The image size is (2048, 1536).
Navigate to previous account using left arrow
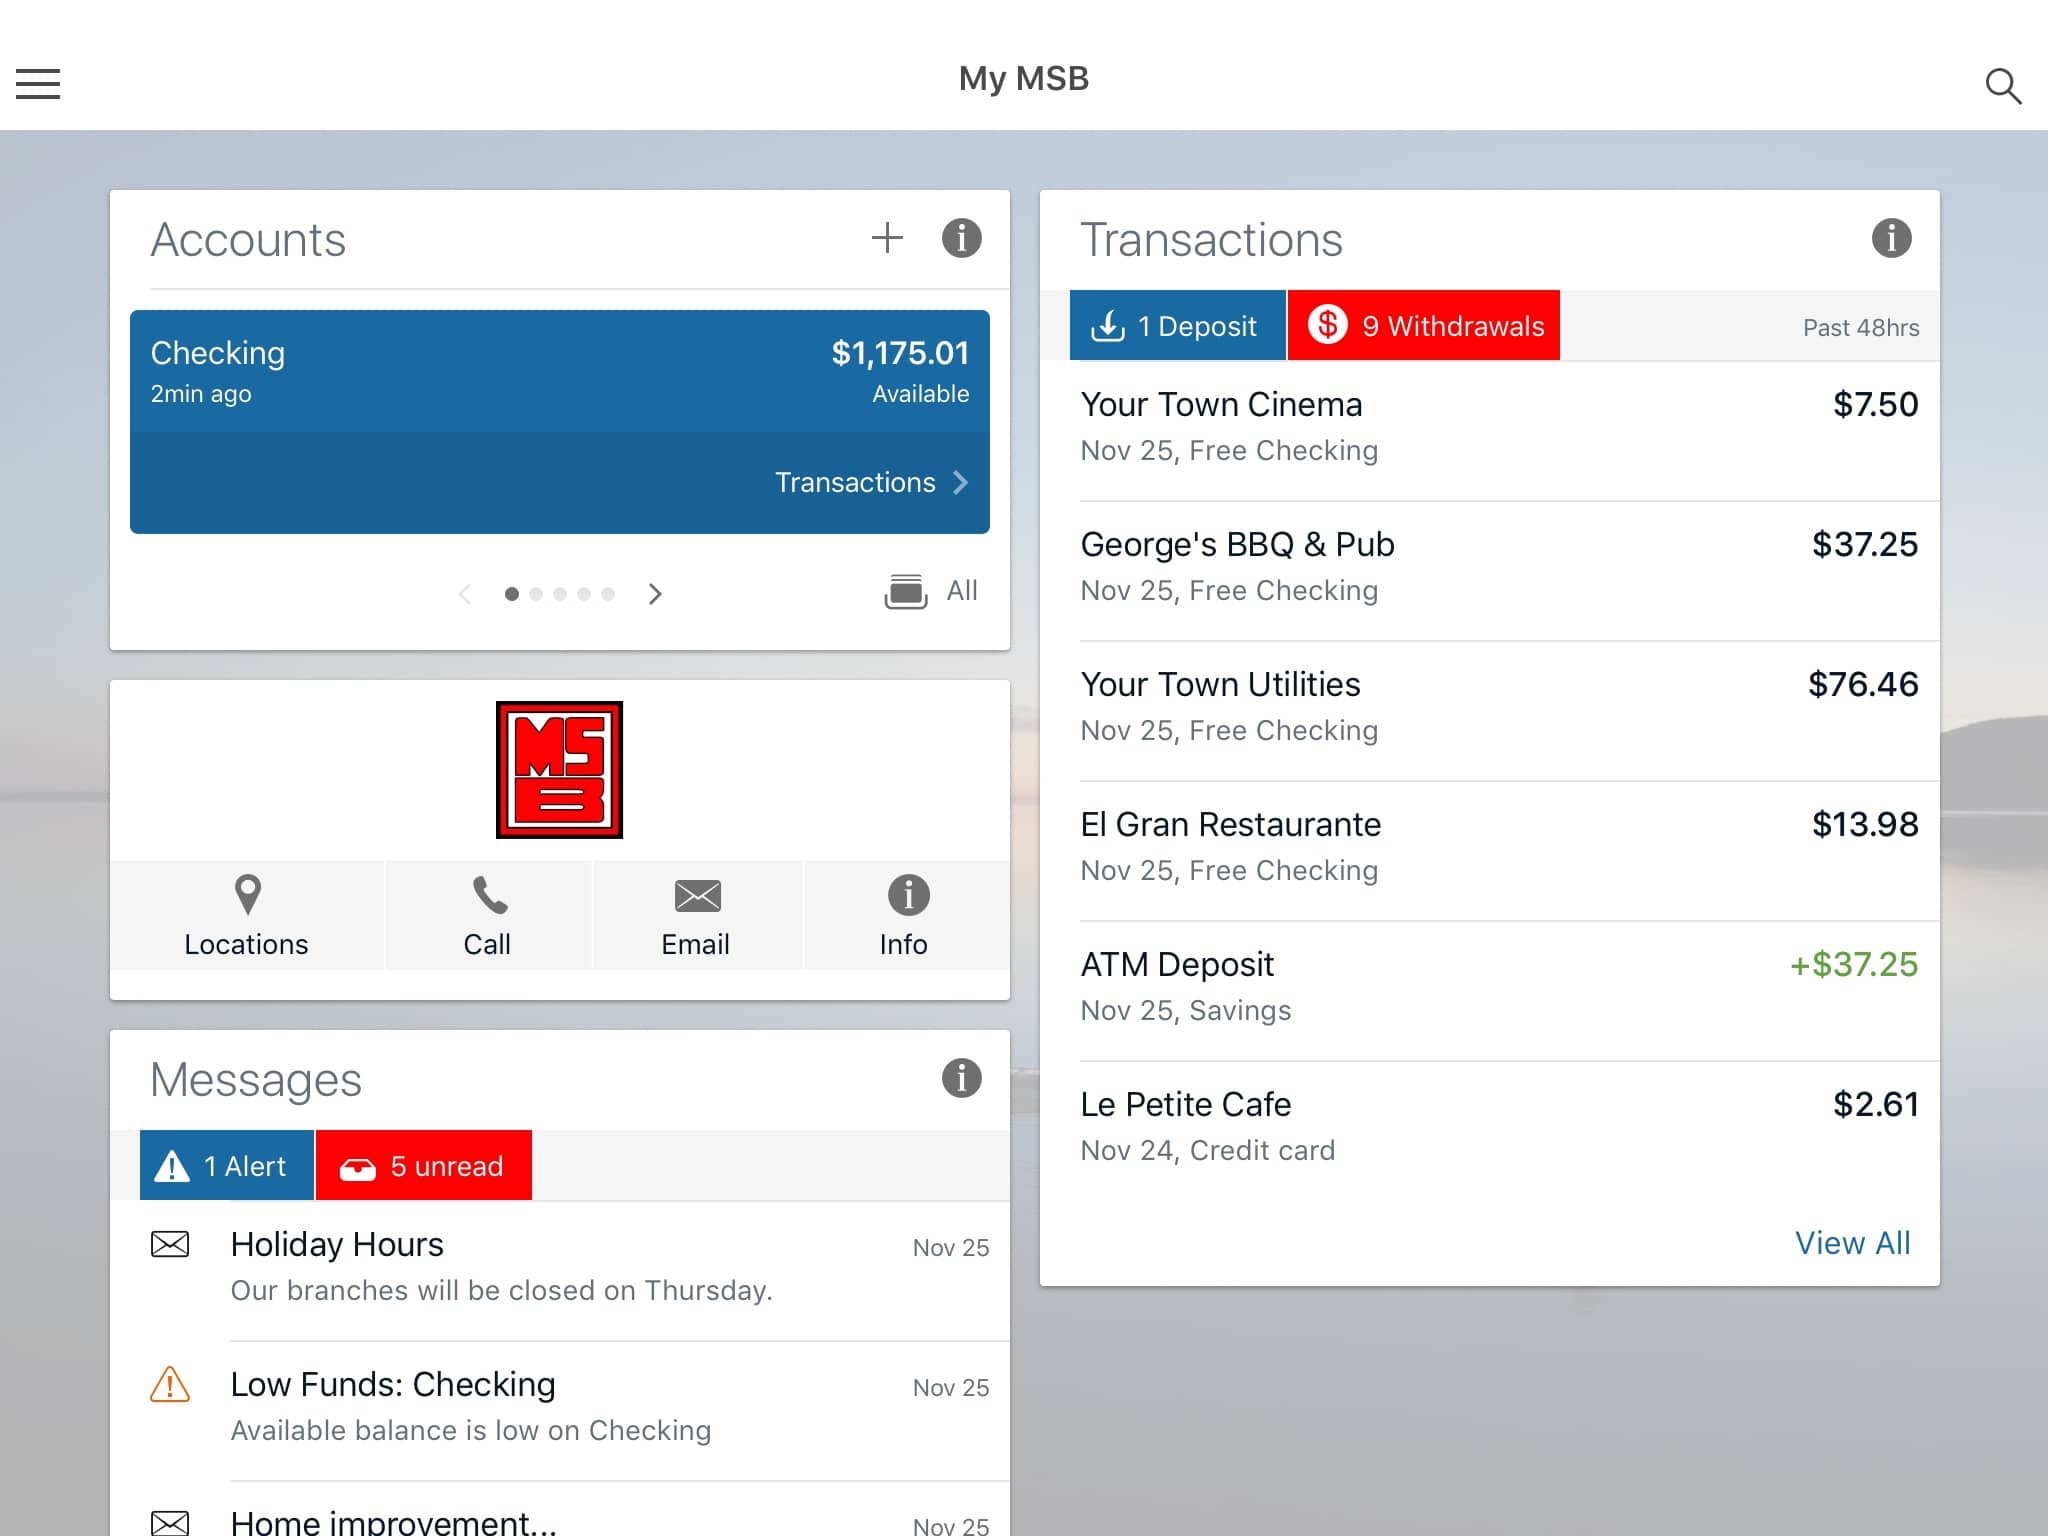pyautogui.click(x=464, y=592)
